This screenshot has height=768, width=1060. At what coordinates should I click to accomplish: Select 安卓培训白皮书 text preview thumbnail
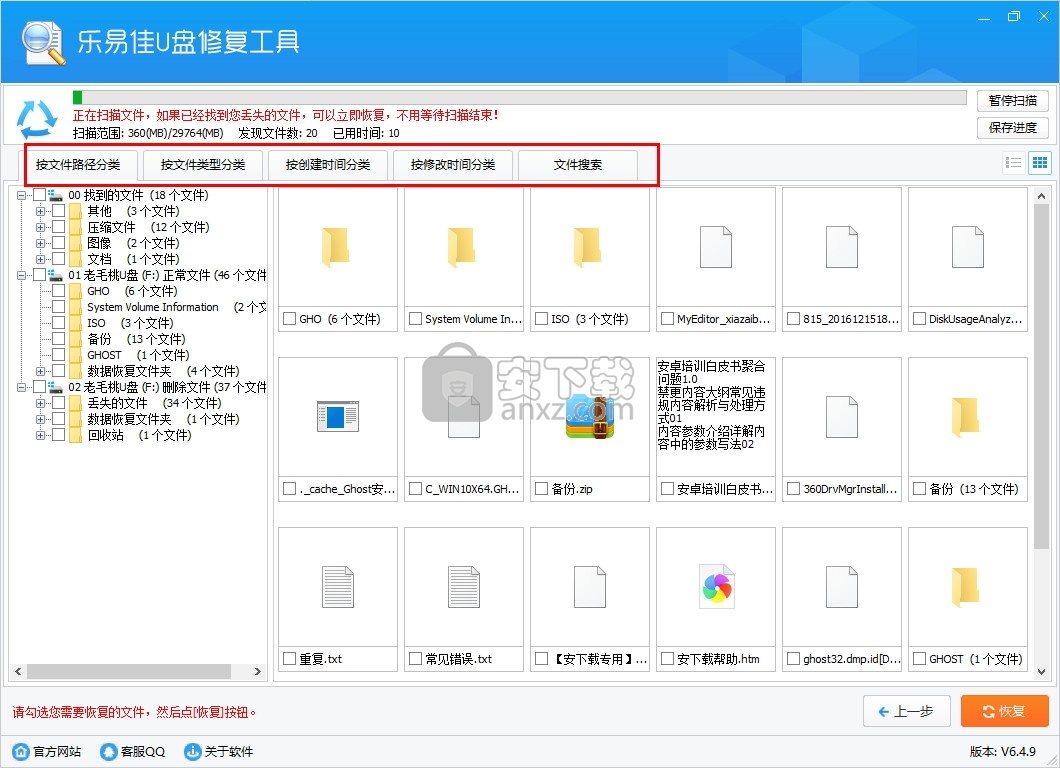[716, 417]
